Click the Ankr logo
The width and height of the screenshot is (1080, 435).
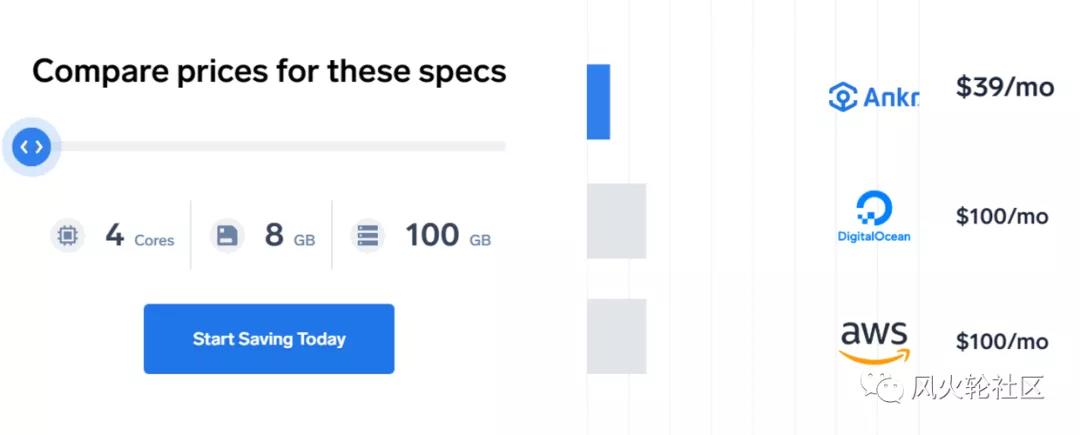[873, 96]
